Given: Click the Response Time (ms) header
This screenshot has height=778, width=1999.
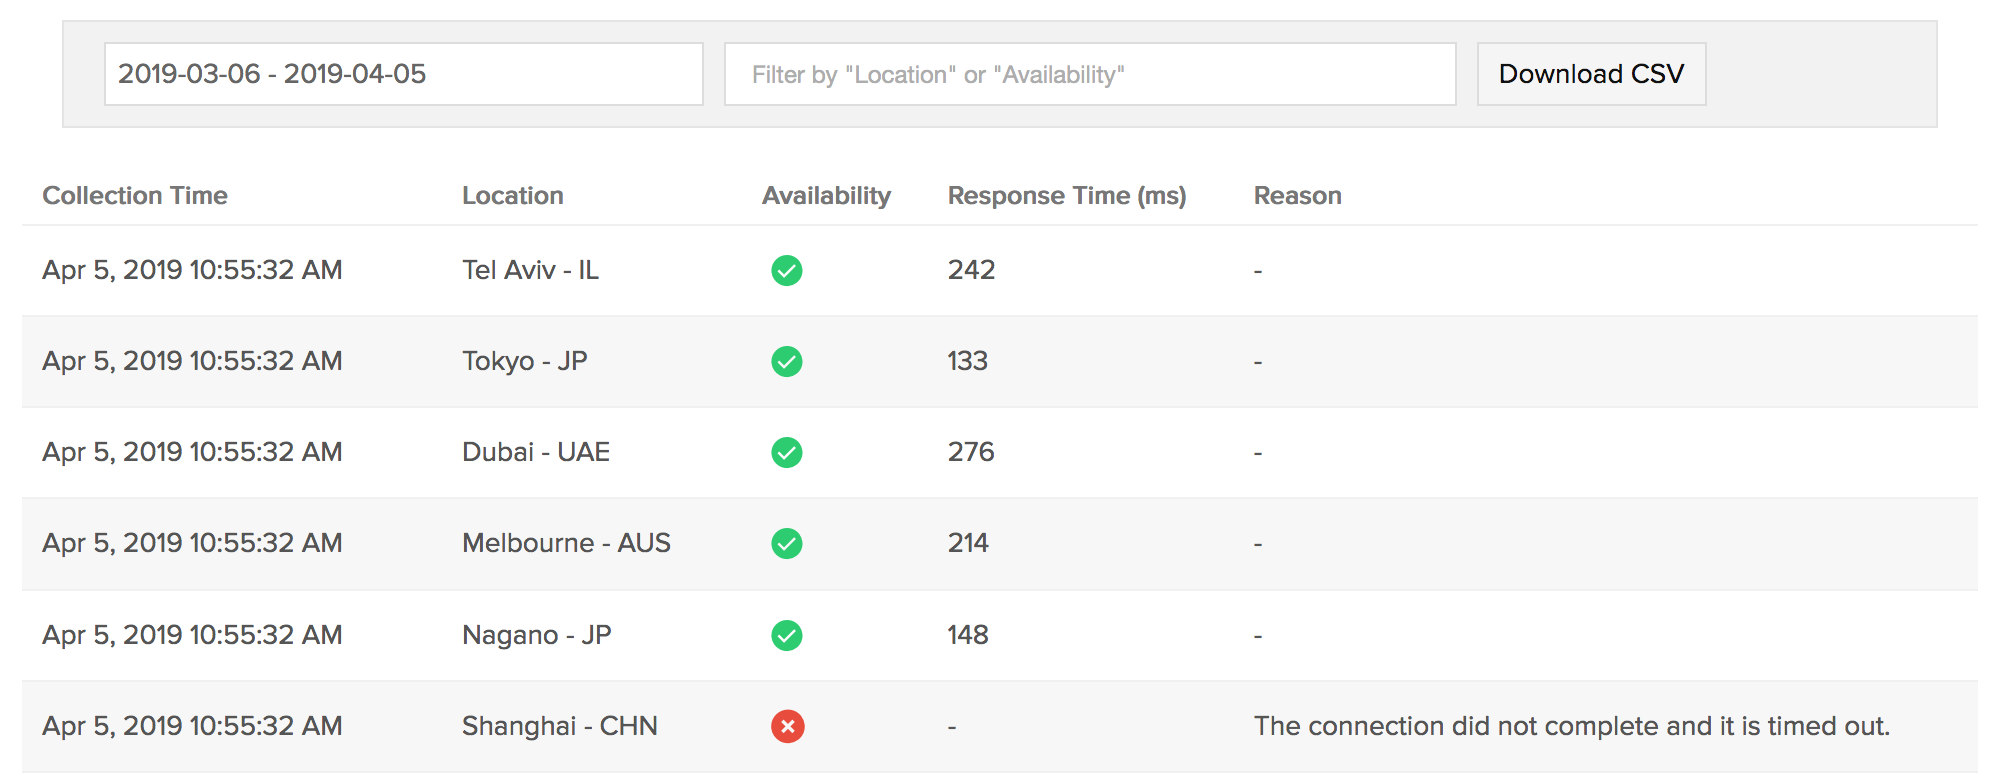Looking at the screenshot, I should pos(1067,196).
